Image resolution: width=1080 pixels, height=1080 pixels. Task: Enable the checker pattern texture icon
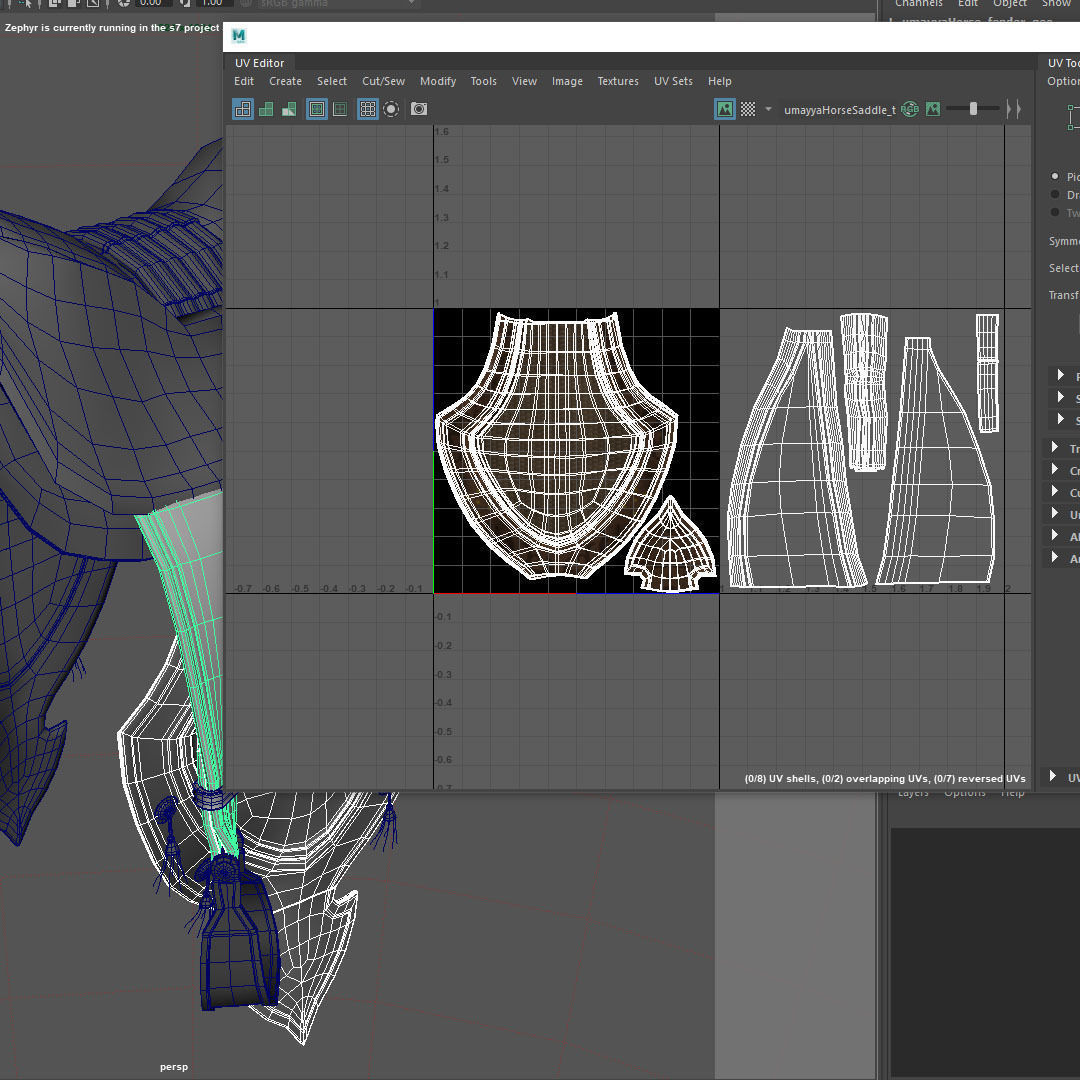[748, 109]
